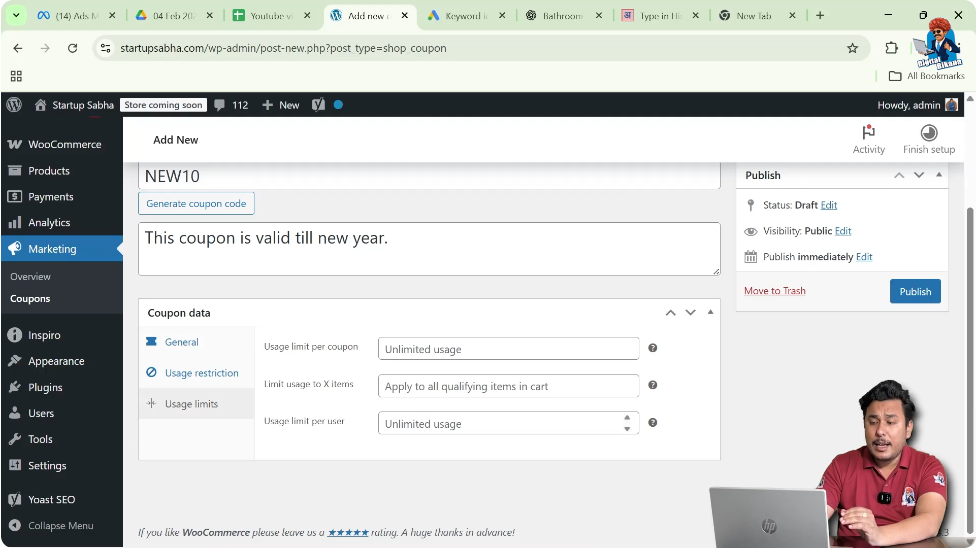Click the Move to Trash link
This screenshot has height=550, width=978.
(774, 291)
